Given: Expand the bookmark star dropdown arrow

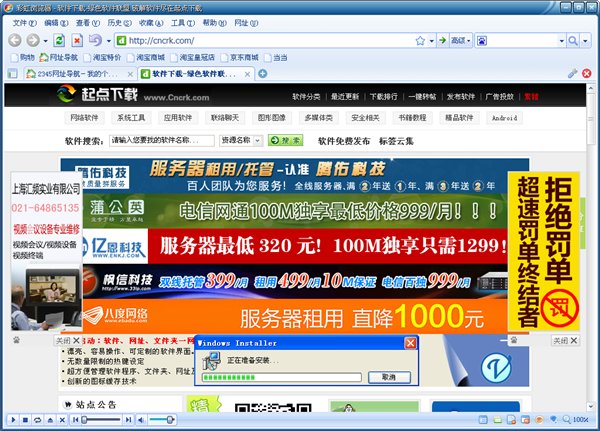Looking at the screenshot, I should click(x=431, y=41).
